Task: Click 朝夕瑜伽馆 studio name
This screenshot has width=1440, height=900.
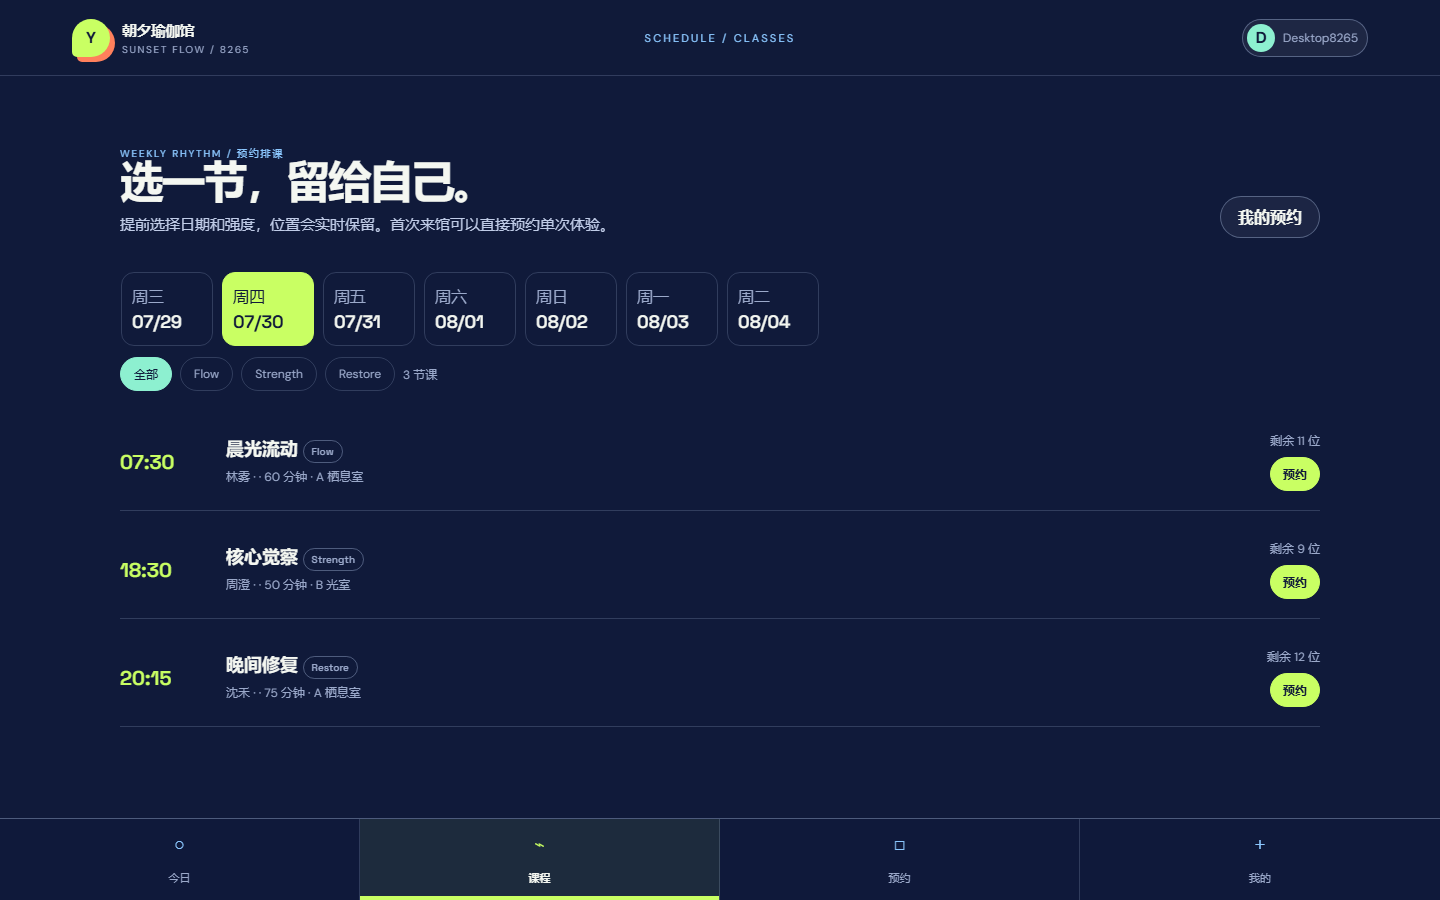Action: coord(158,31)
